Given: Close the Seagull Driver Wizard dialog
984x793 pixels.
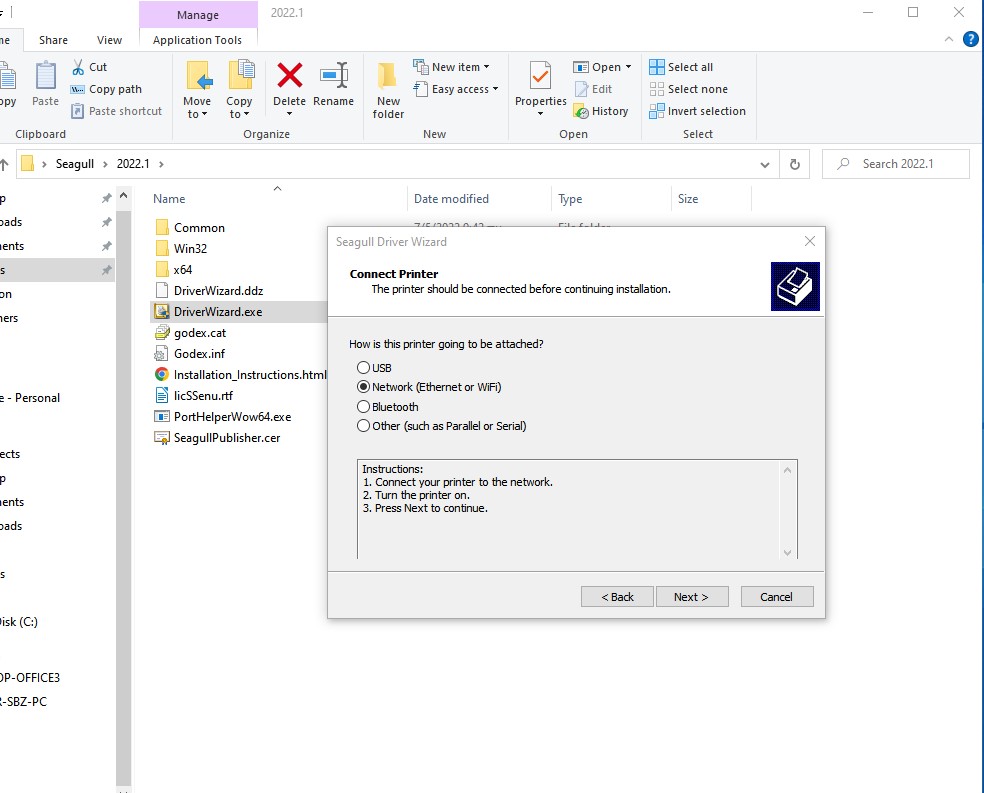Looking at the screenshot, I should pyautogui.click(x=810, y=242).
